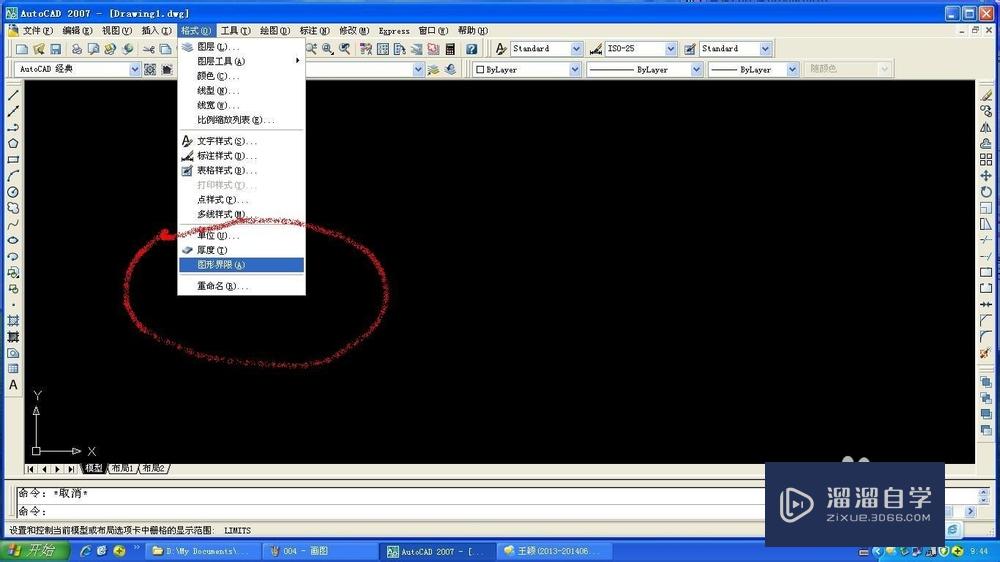Open the 工具 menu
1000x562 pixels.
(x=235, y=31)
